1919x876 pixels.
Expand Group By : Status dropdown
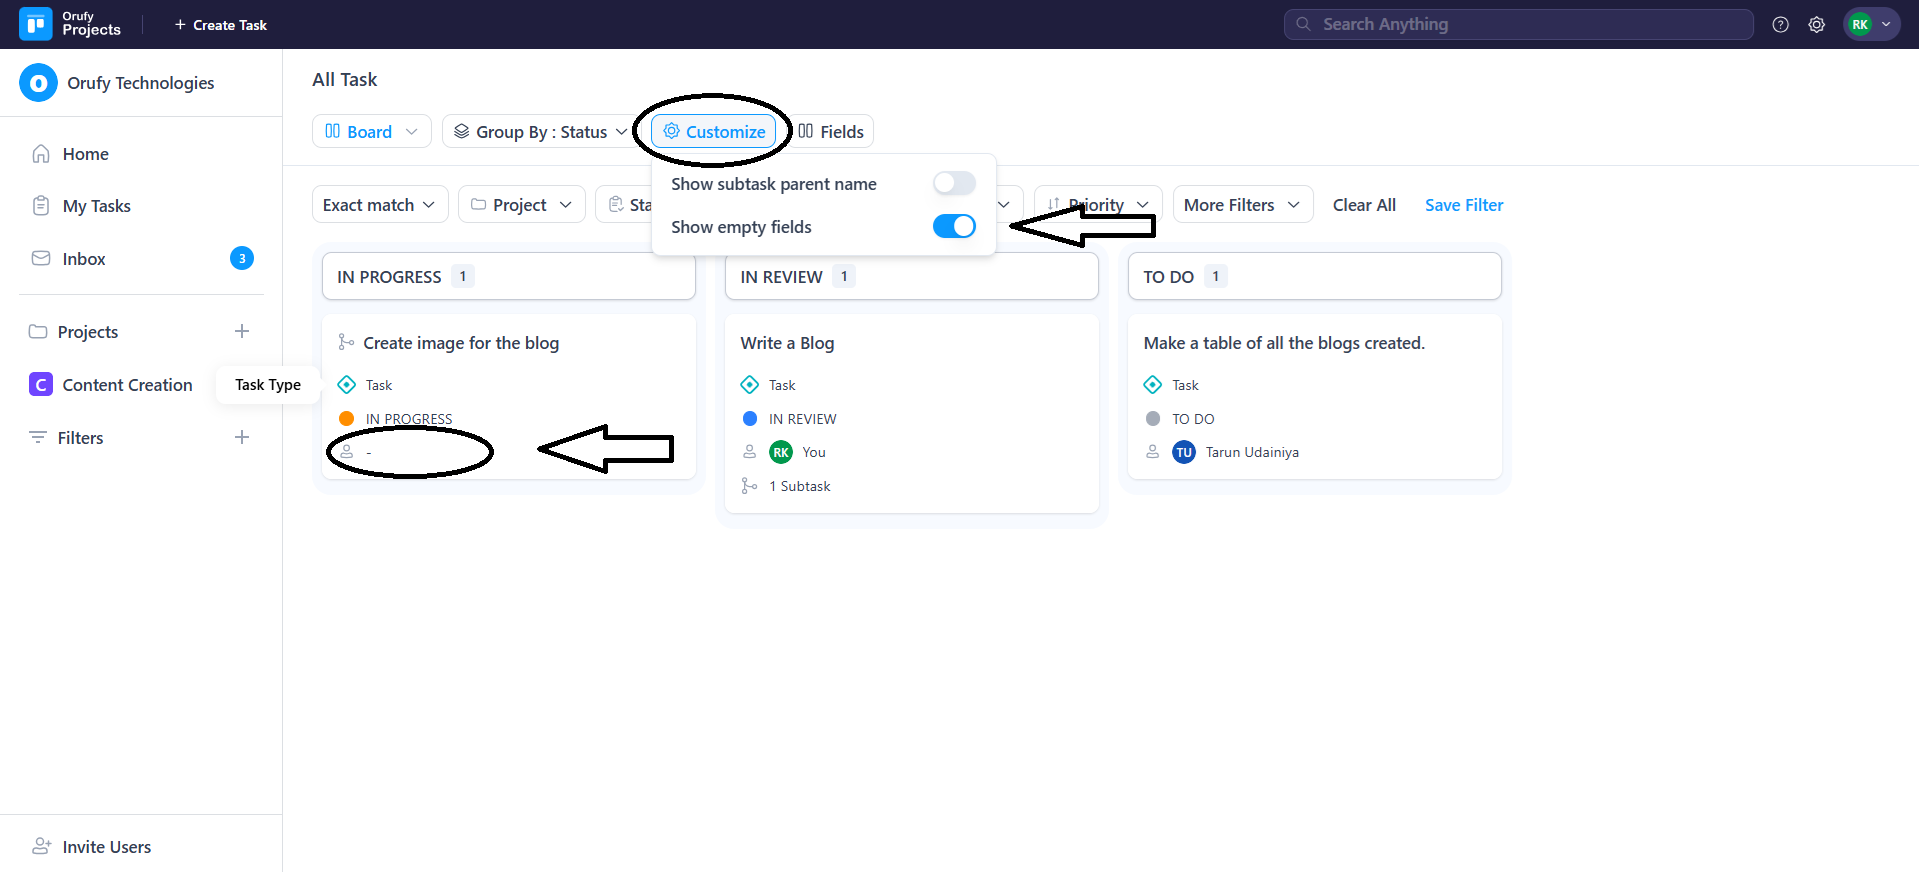[540, 132]
